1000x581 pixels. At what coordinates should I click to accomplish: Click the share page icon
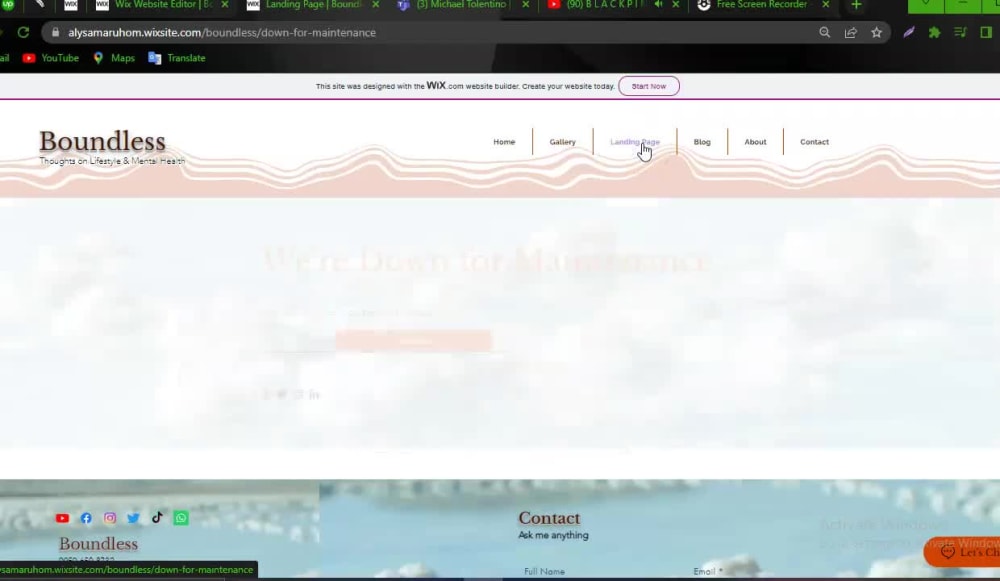pyautogui.click(x=851, y=33)
